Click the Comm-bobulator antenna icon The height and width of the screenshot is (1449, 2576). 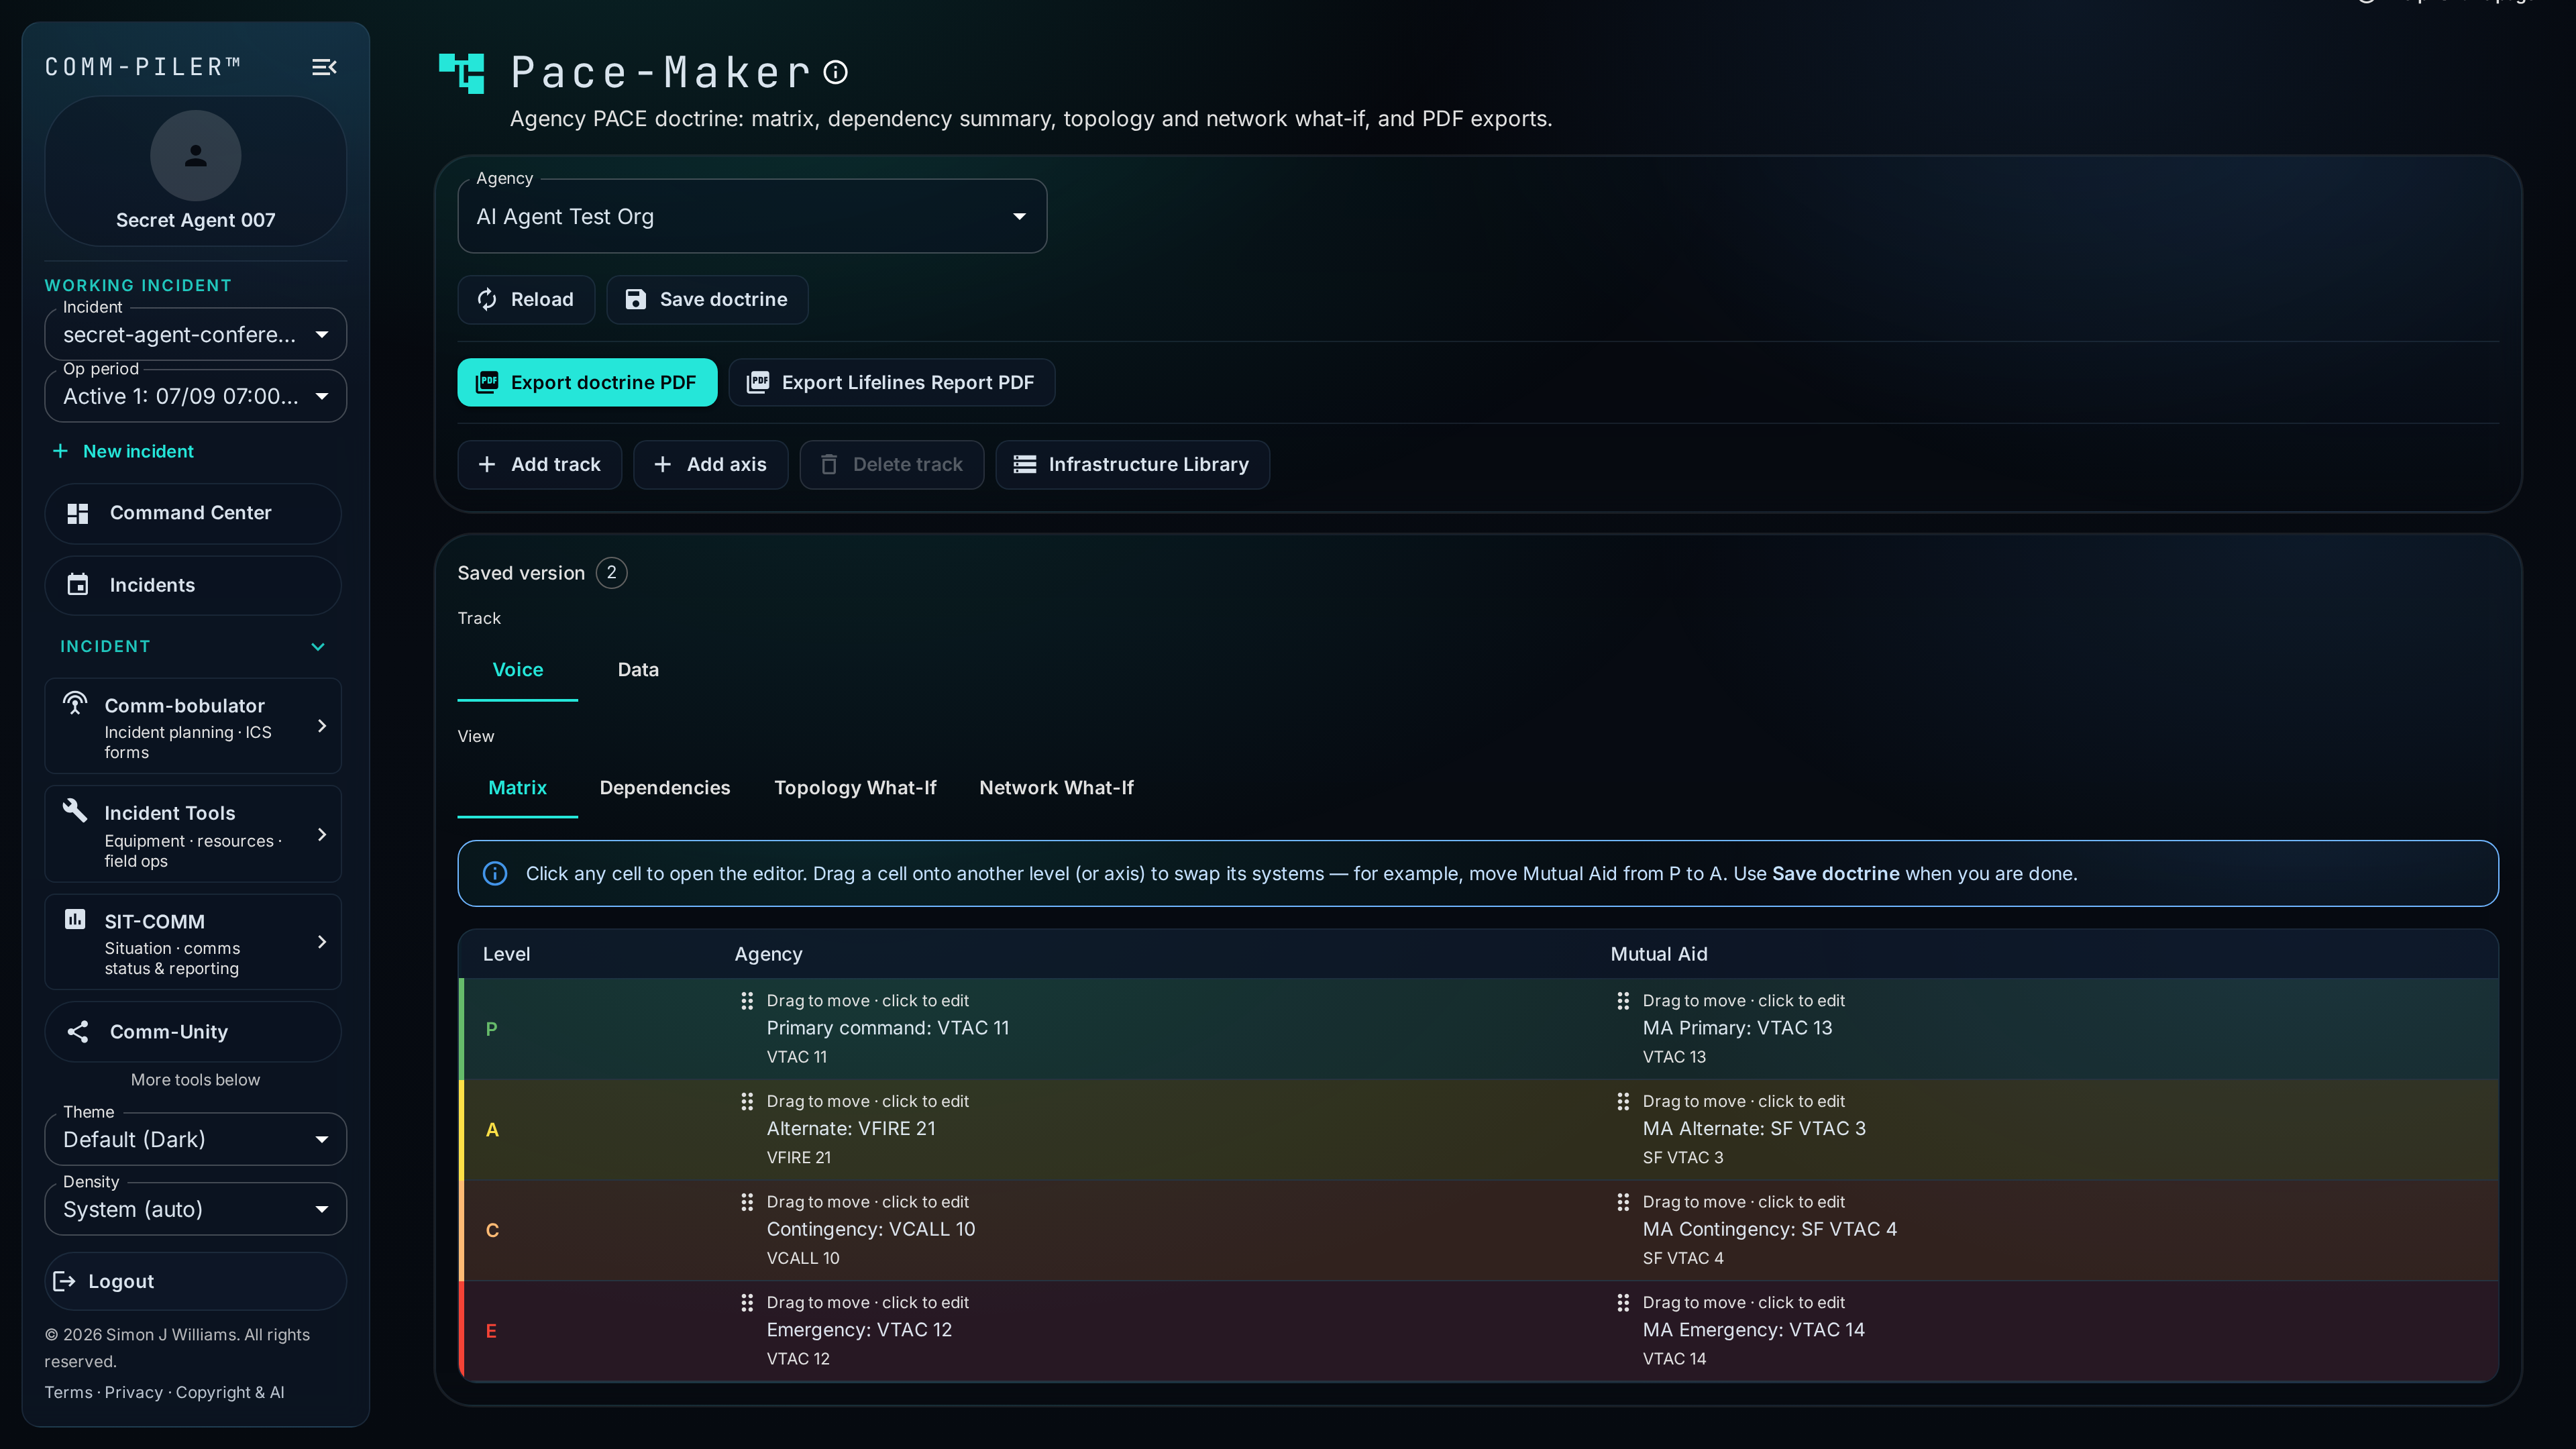tap(75, 703)
